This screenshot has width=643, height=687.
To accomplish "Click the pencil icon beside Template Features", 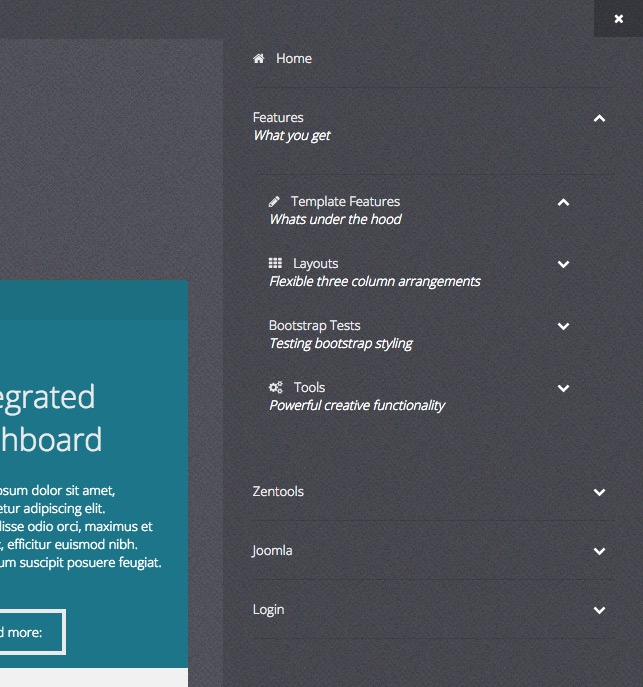I will [275, 202].
